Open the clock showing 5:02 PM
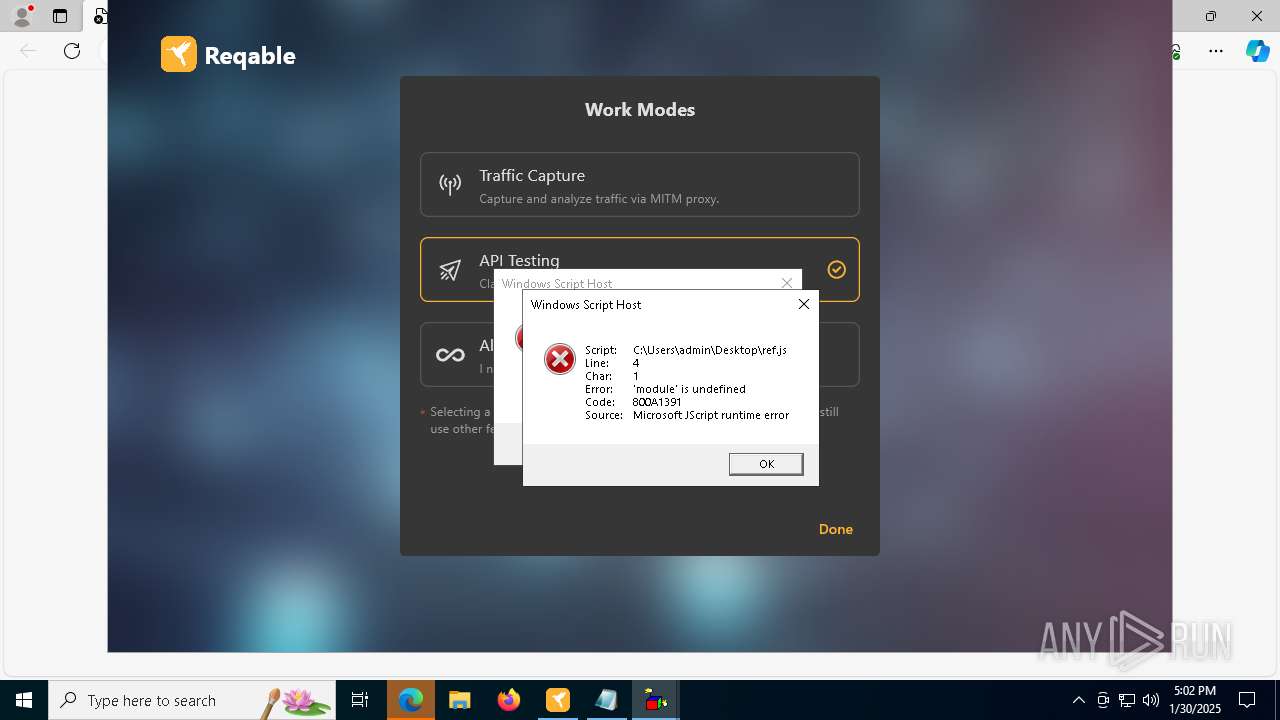 click(x=1195, y=700)
